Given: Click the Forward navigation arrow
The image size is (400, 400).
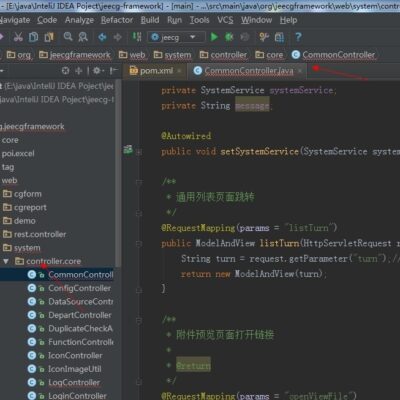Looking at the screenshot, I should tap(118, 37).
